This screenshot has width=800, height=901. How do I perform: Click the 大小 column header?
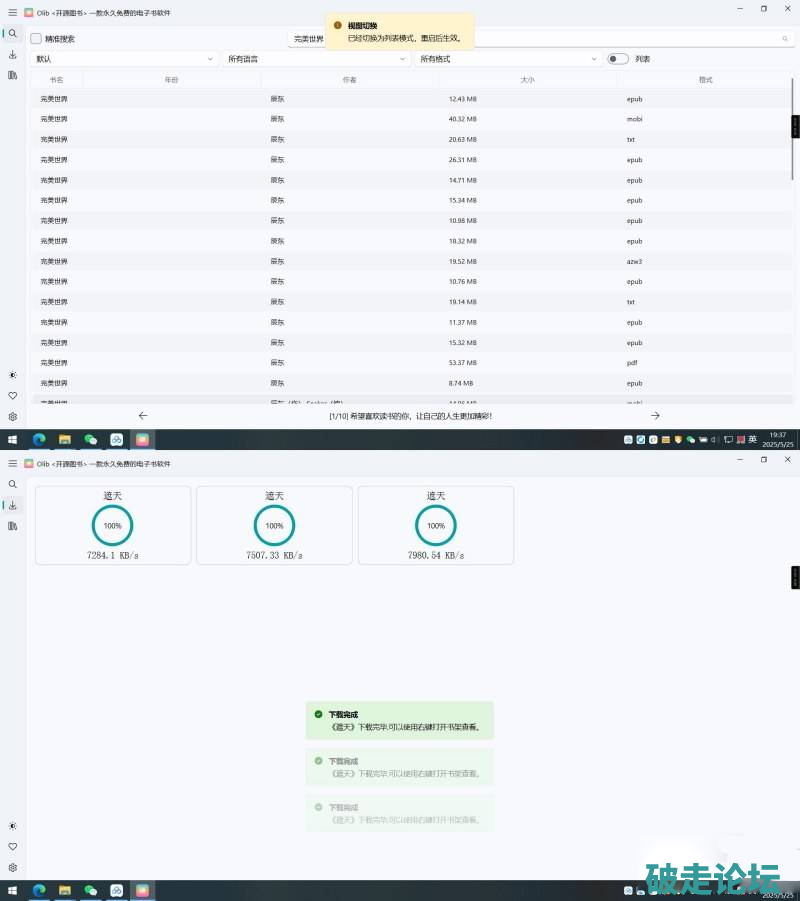coord(527,79)
